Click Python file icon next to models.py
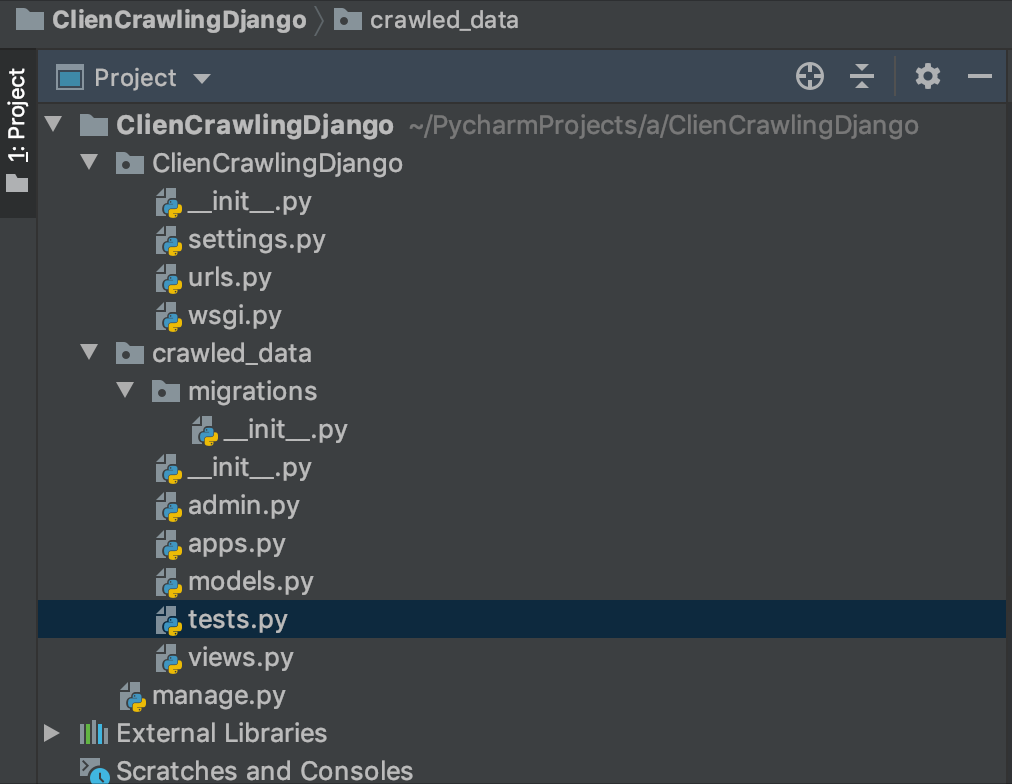The height and width of the screenshot is (784, 1012). pos(169,583)
